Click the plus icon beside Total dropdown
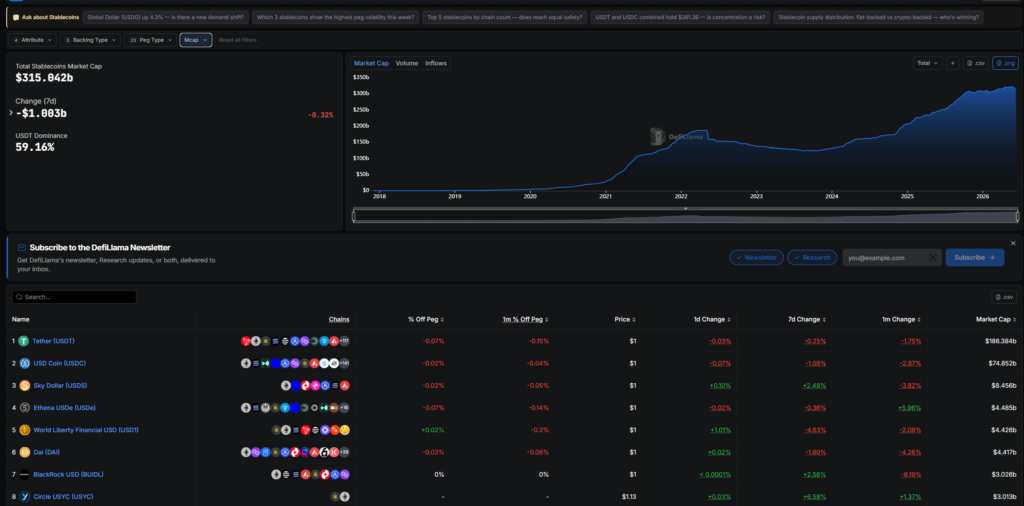Image resolution: width=1024 pixels, height=506 pixels. 953,63
